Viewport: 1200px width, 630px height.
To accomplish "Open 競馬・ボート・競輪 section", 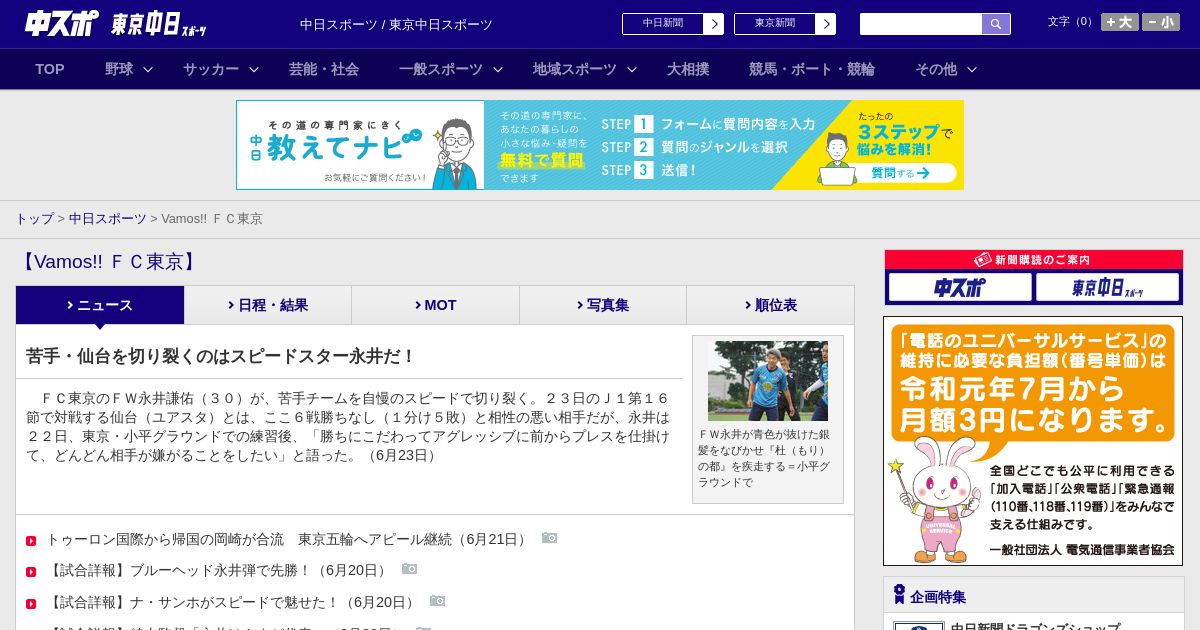I will pyautogui.click(x=812, y=69).
